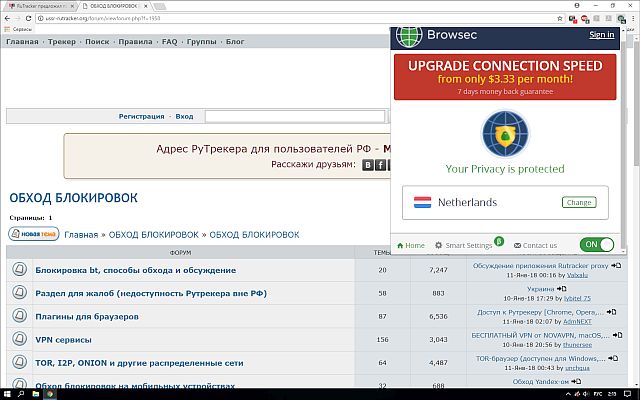640x400 pixels.
Task: Share via VK button icon
Action: (x=368, y=165)
